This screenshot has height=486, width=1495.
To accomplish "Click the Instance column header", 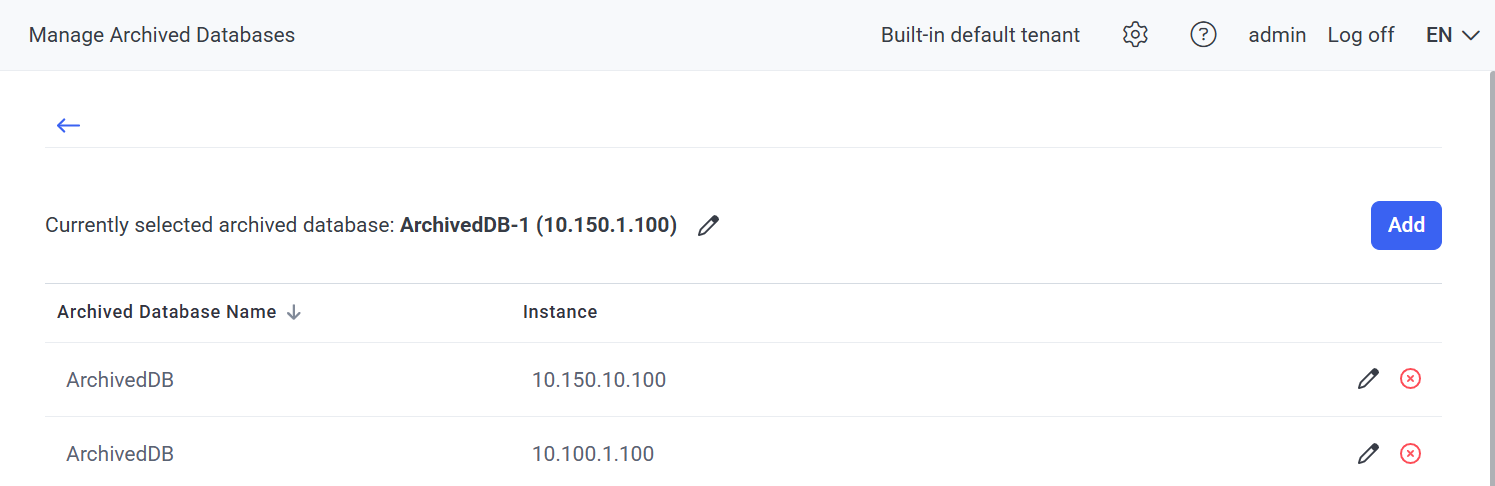I will pyautogui.click(x=560, y=312).
